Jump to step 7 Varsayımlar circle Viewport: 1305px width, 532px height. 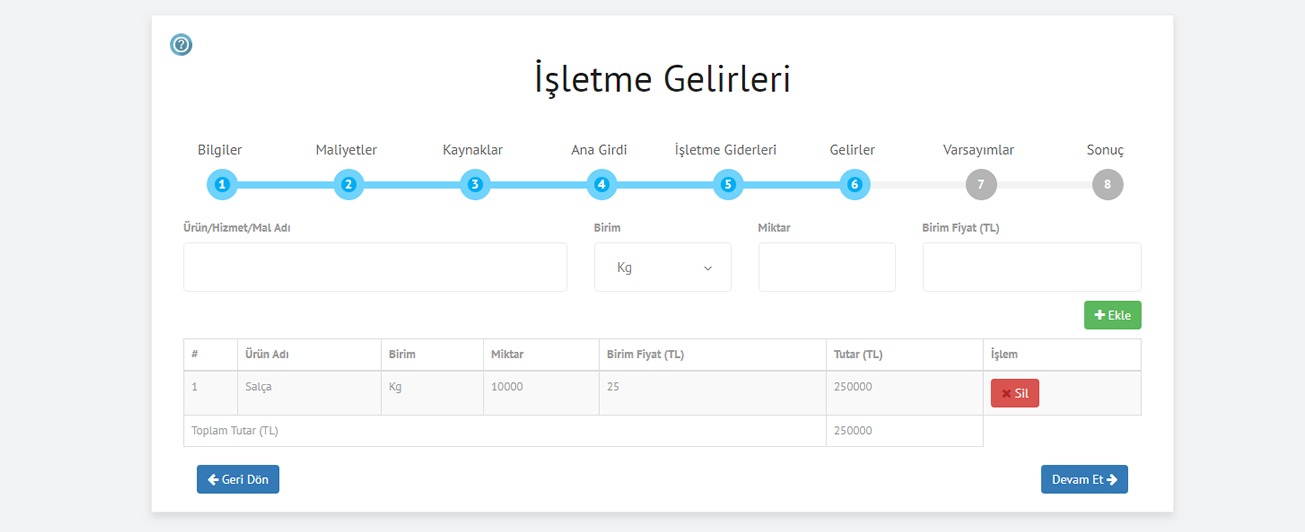[x=981, y=184]
